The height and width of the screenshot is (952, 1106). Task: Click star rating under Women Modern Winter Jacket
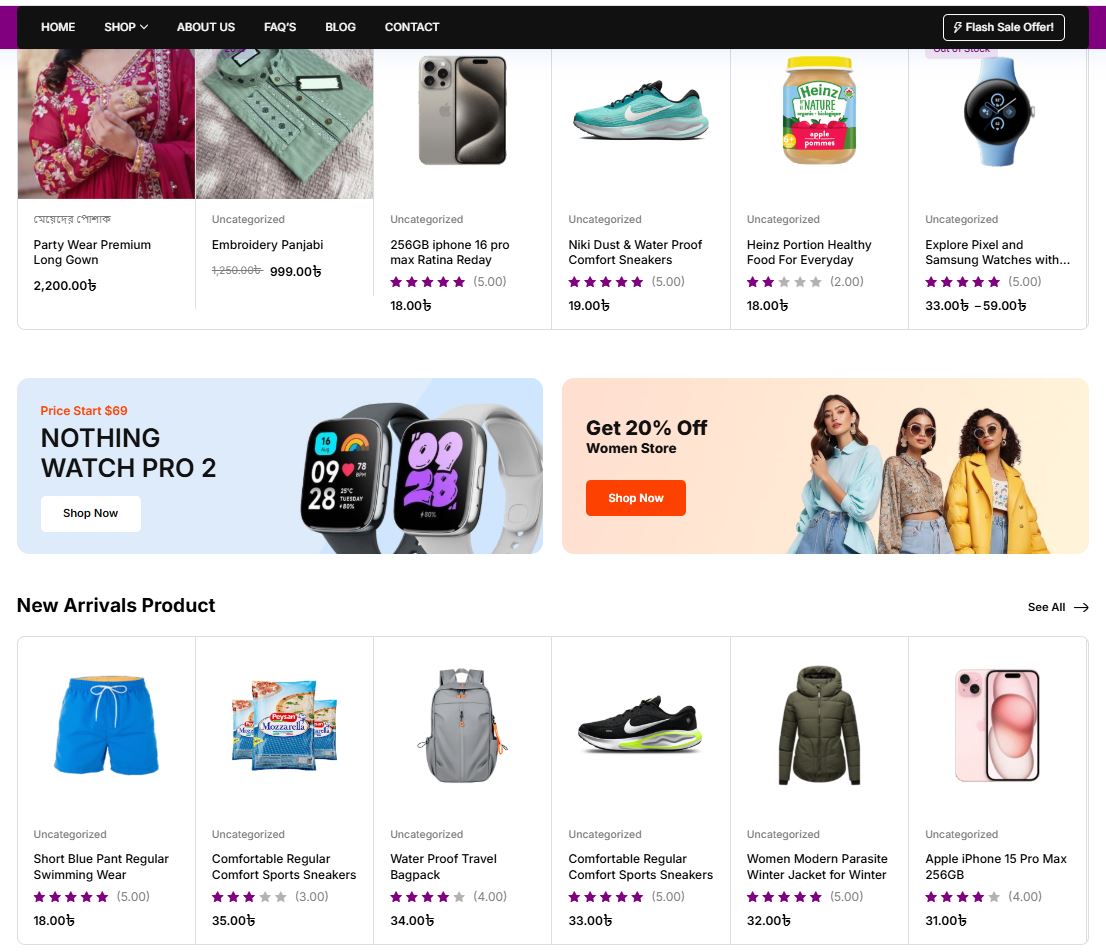click(784, 897)
